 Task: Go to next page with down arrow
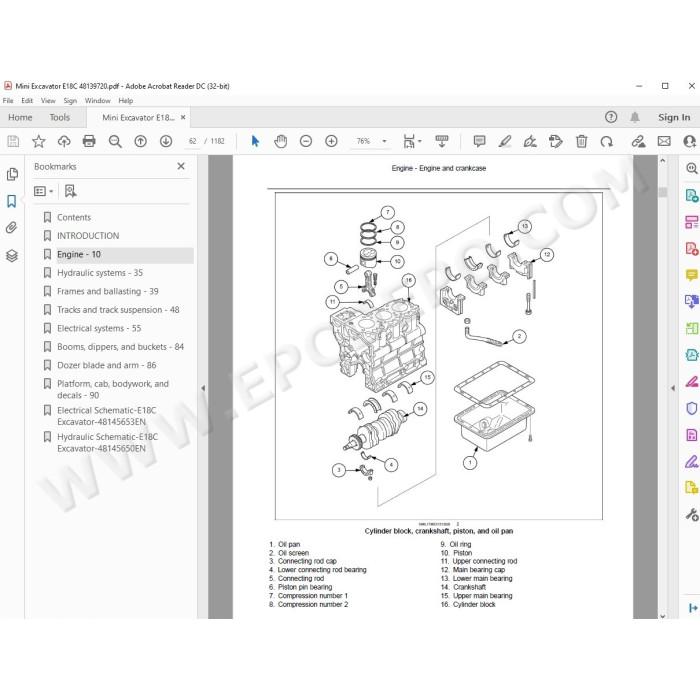pos(166,142)
